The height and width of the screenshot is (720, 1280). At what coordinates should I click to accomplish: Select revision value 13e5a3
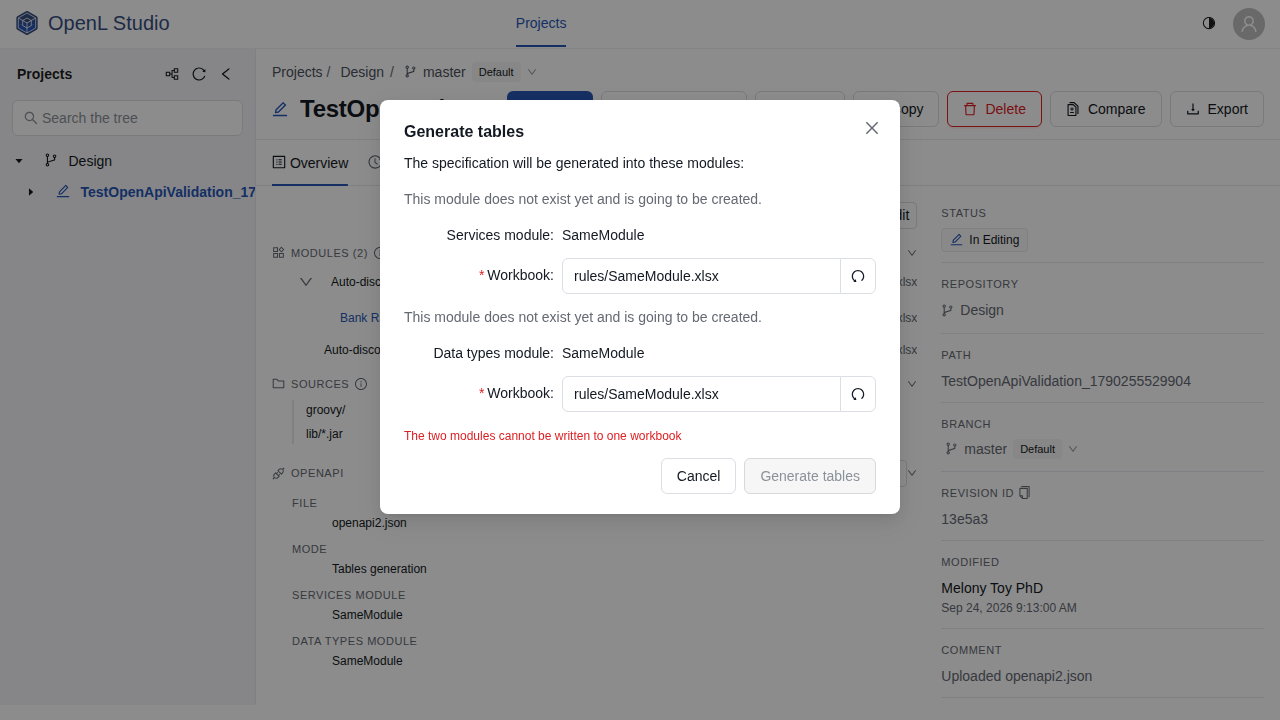[964, 519]
